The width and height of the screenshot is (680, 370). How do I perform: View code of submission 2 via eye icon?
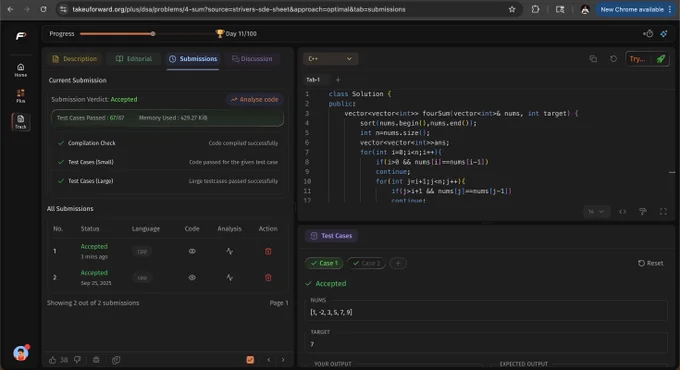(192, 278)
